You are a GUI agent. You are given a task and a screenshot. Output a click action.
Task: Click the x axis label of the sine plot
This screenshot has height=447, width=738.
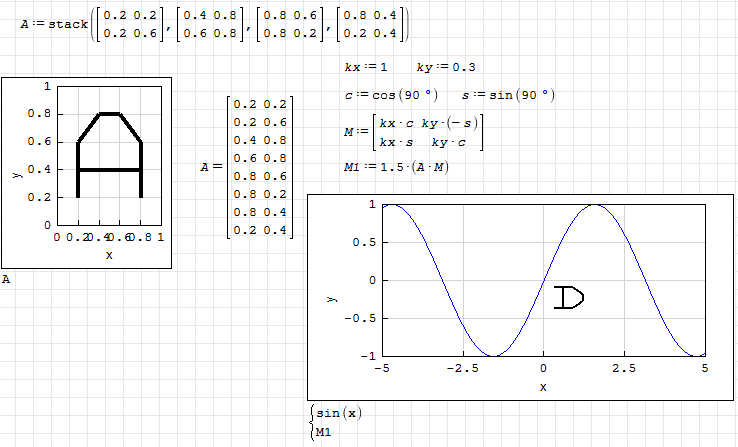[543, 386]
